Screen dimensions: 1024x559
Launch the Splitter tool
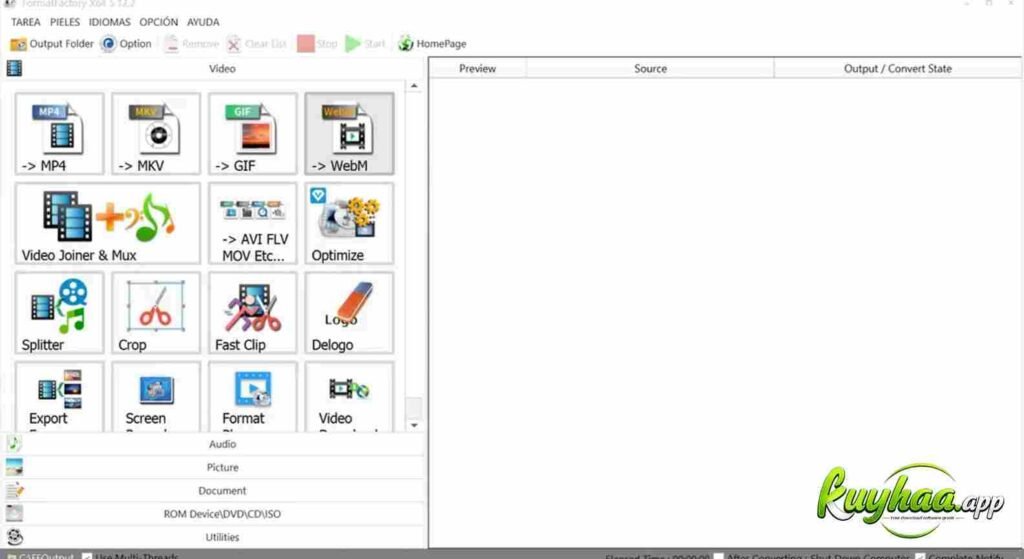point(59,313)
